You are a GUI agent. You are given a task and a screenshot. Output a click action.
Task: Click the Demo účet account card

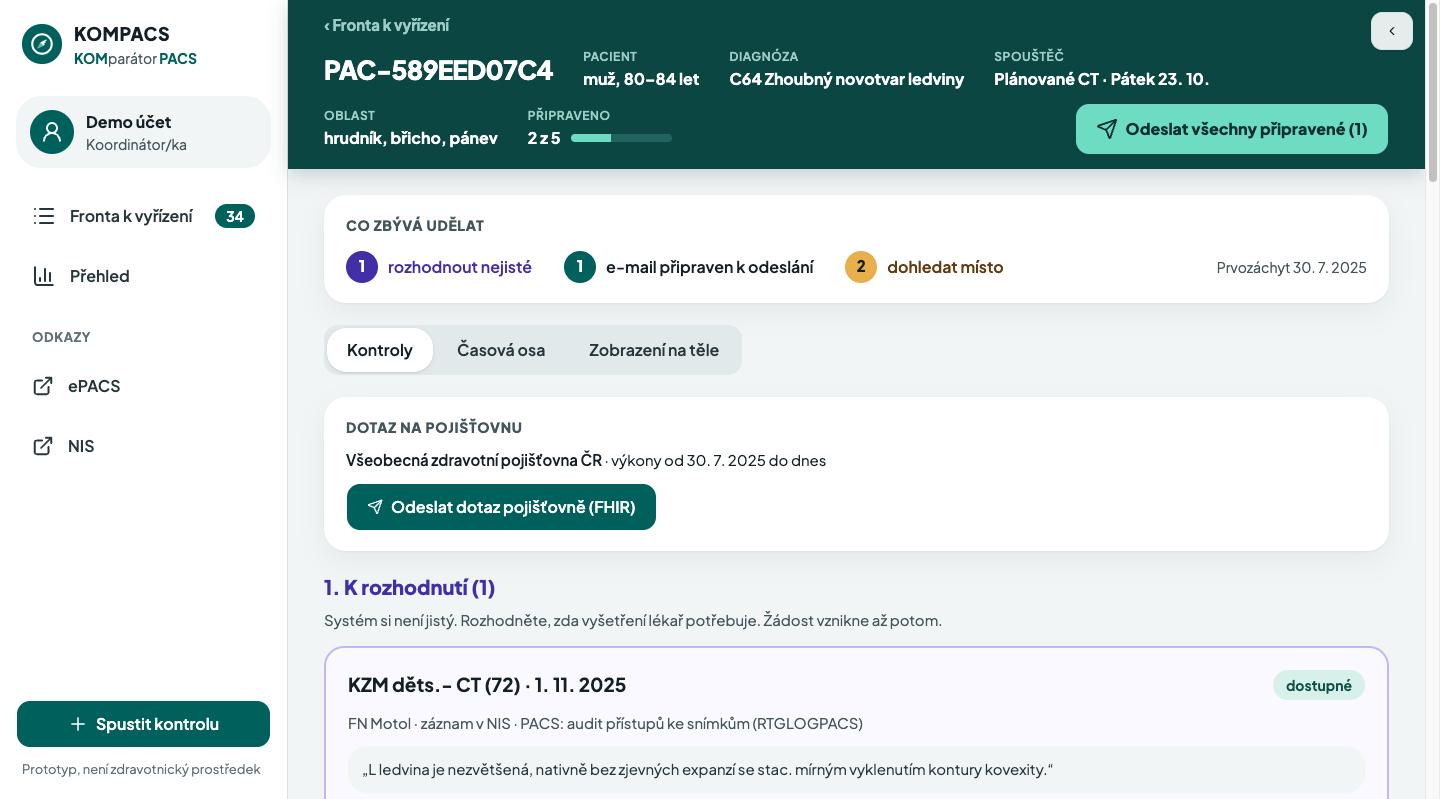144,132
